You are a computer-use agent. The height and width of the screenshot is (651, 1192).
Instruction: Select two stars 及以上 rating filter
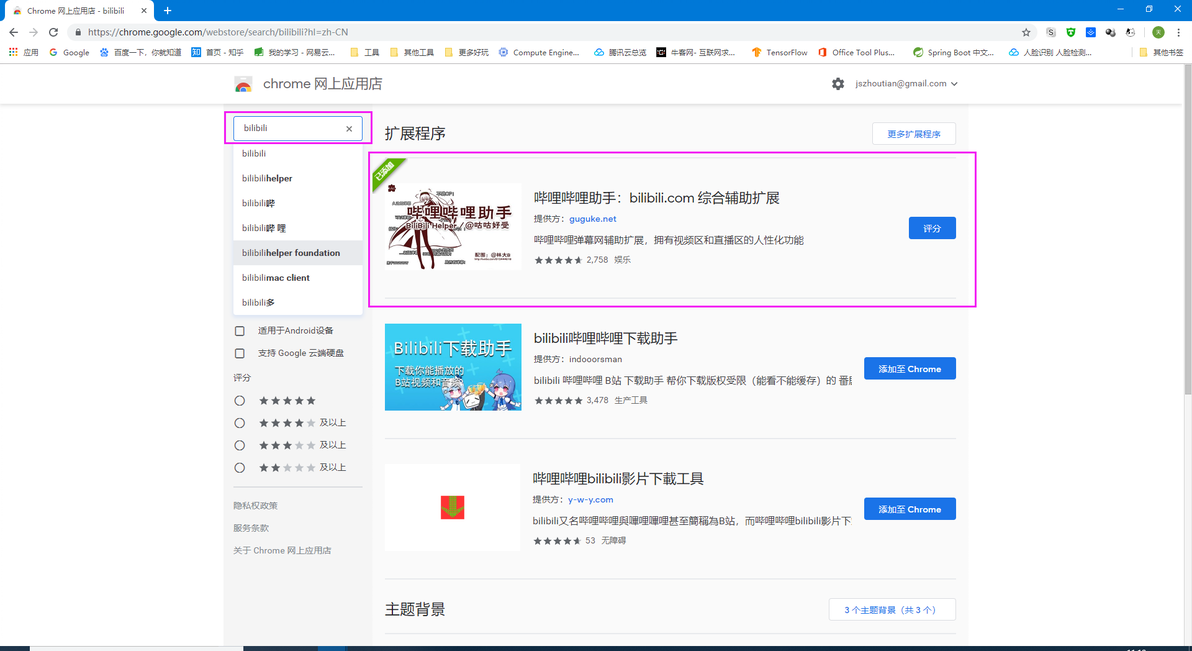[239, 468]
